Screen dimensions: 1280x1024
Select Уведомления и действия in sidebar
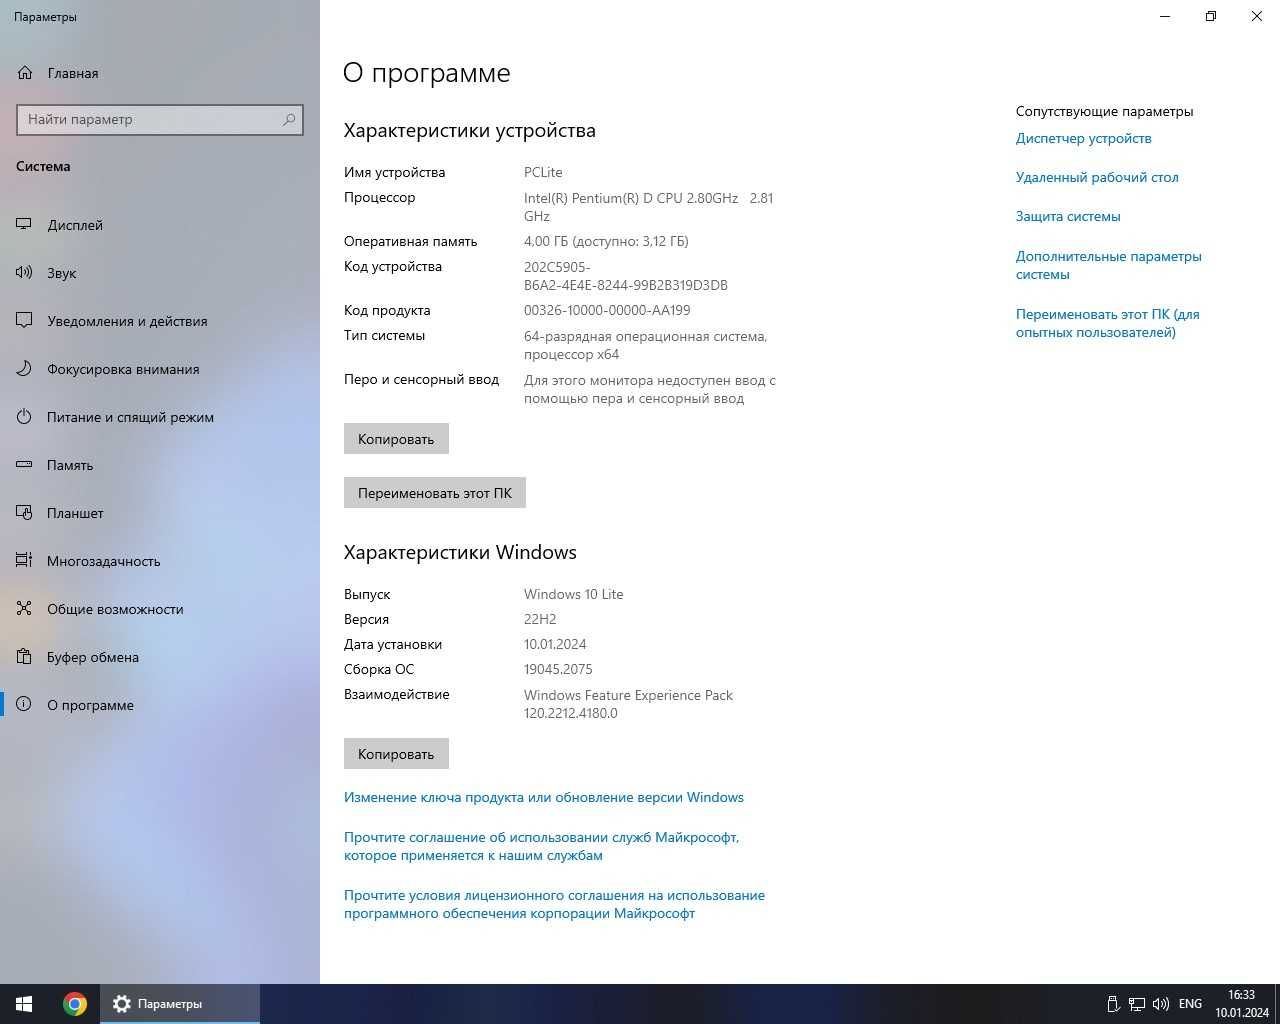(x=160, y=321)
